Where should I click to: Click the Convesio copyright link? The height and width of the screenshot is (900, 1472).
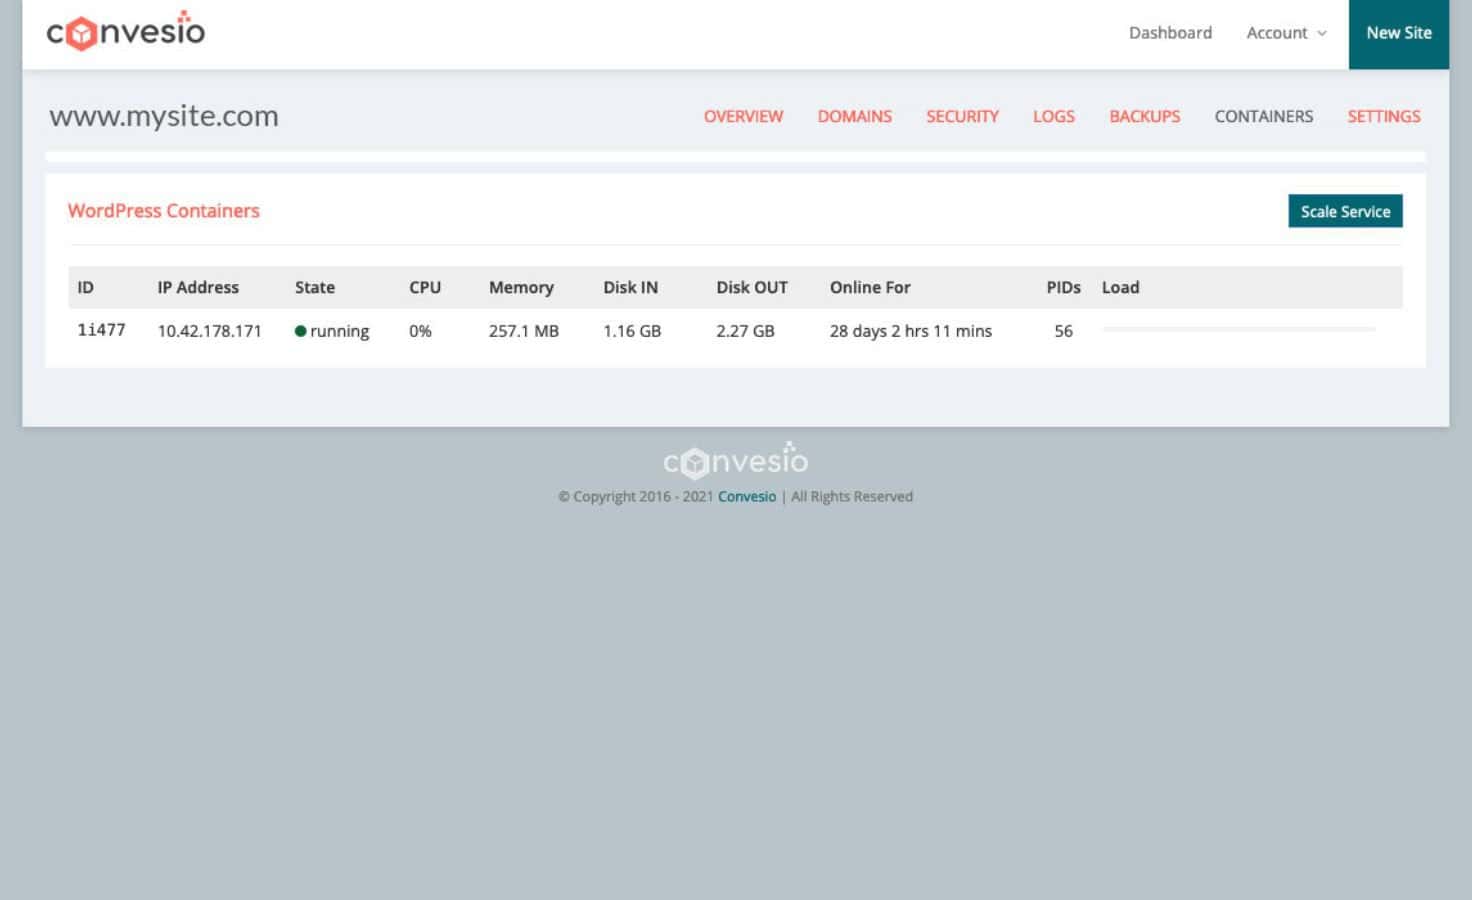click(x=747, y=496)
